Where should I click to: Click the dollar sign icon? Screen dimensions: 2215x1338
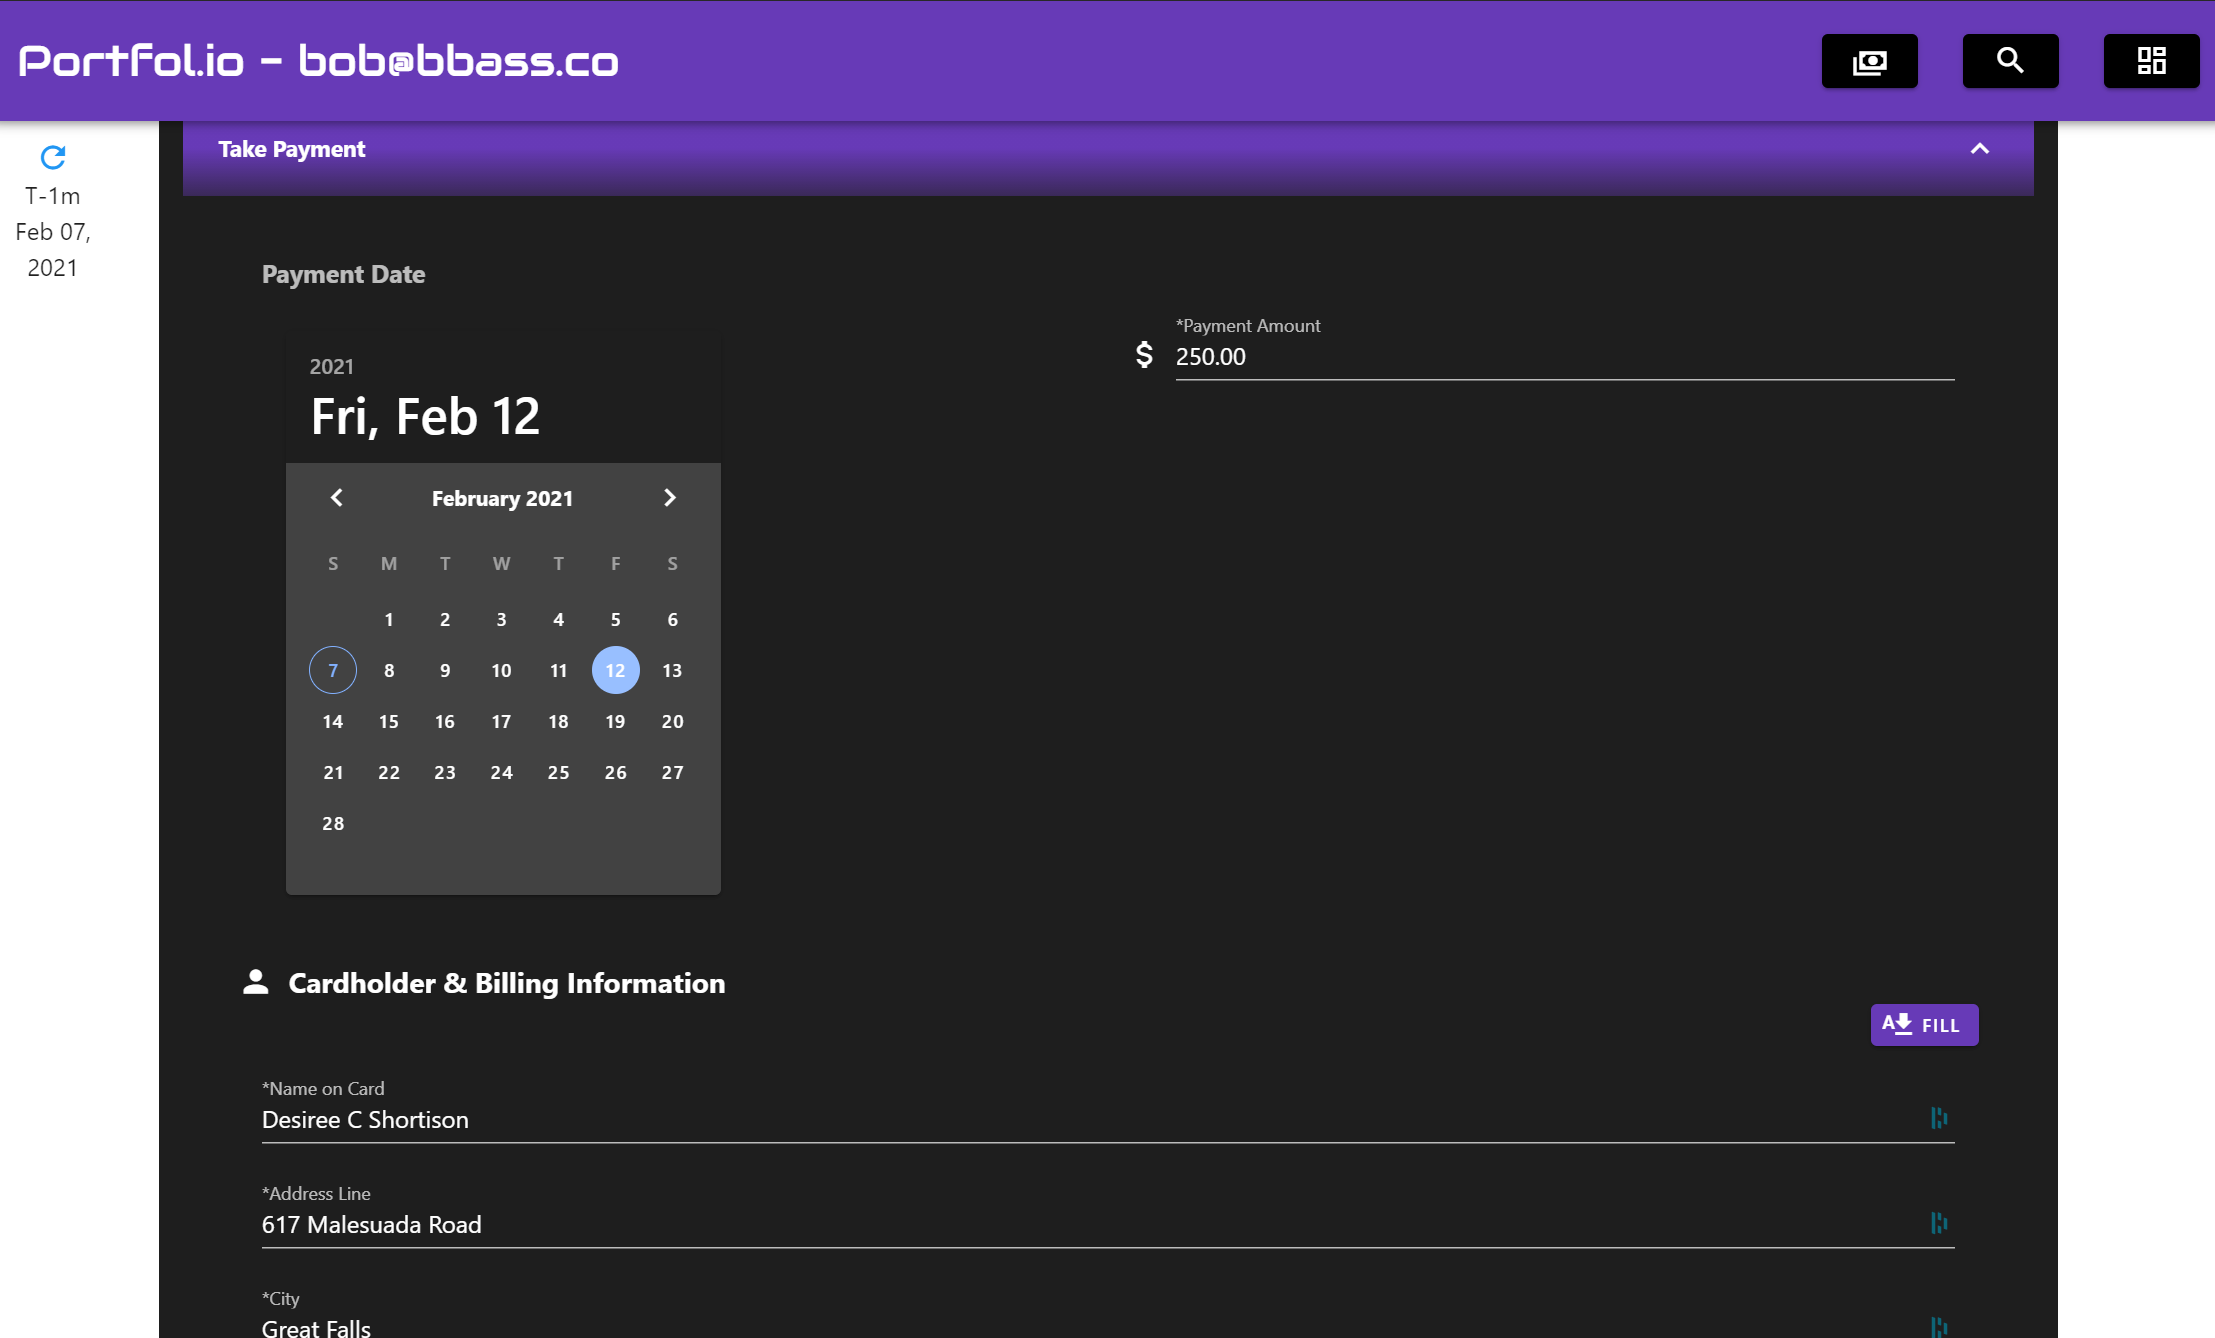tap(1145, 355)
